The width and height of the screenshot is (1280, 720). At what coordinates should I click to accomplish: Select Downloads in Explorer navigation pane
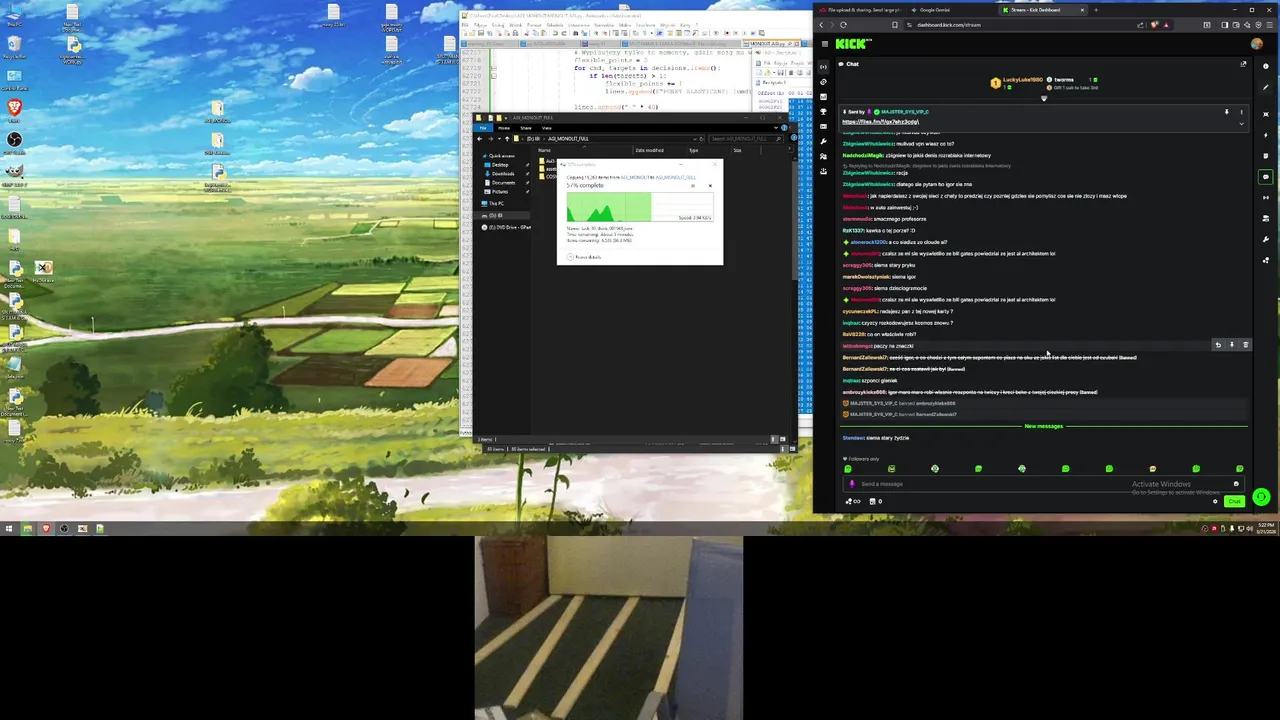(x=503, y=174)
